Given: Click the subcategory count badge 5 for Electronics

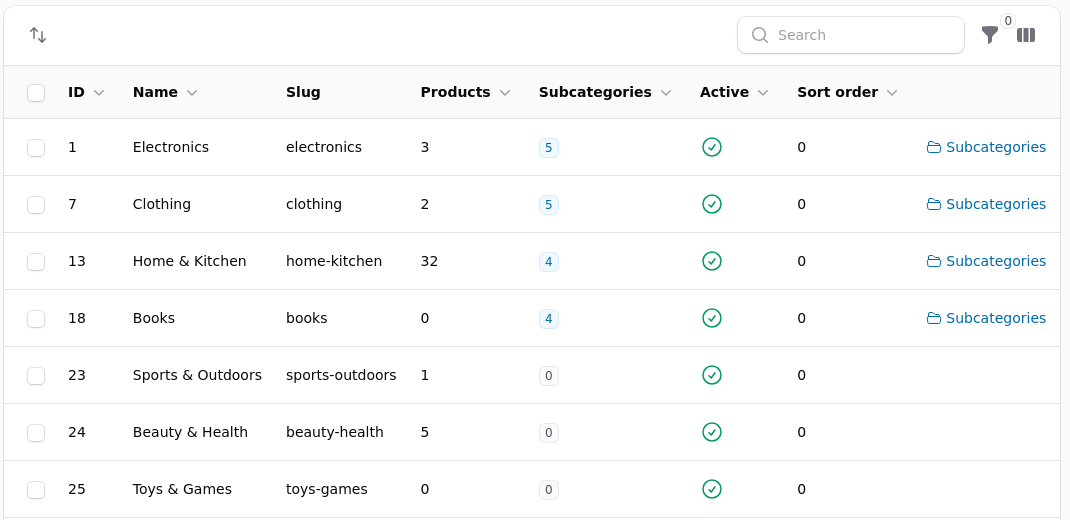Looking at the screenshot, I should (x=549, y=148).
